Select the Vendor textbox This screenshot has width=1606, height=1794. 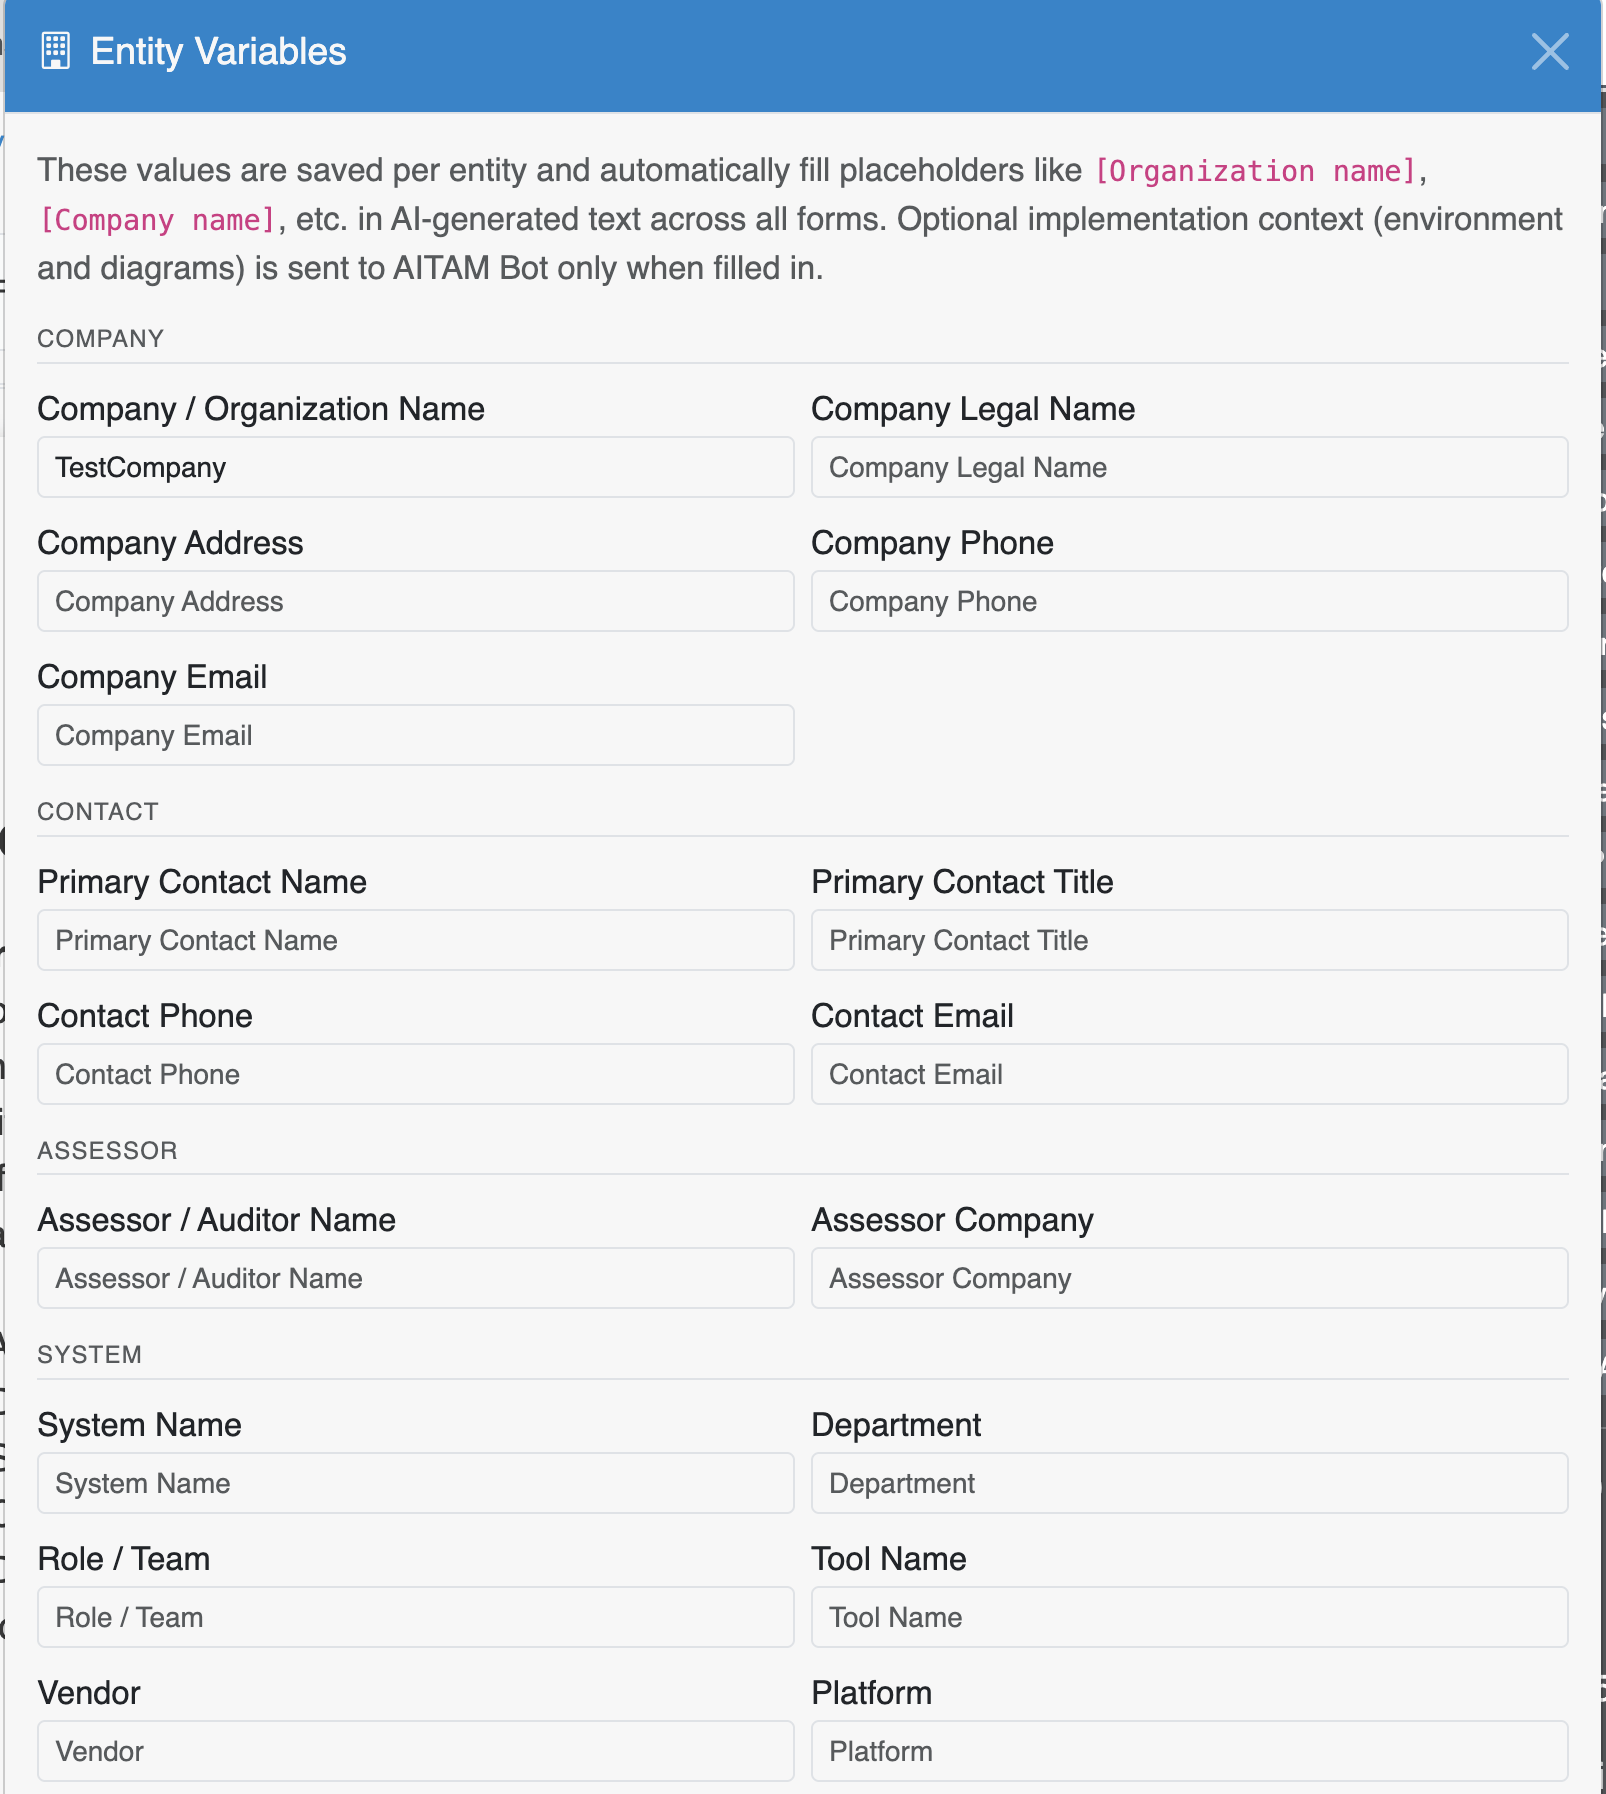(416, 1751)
